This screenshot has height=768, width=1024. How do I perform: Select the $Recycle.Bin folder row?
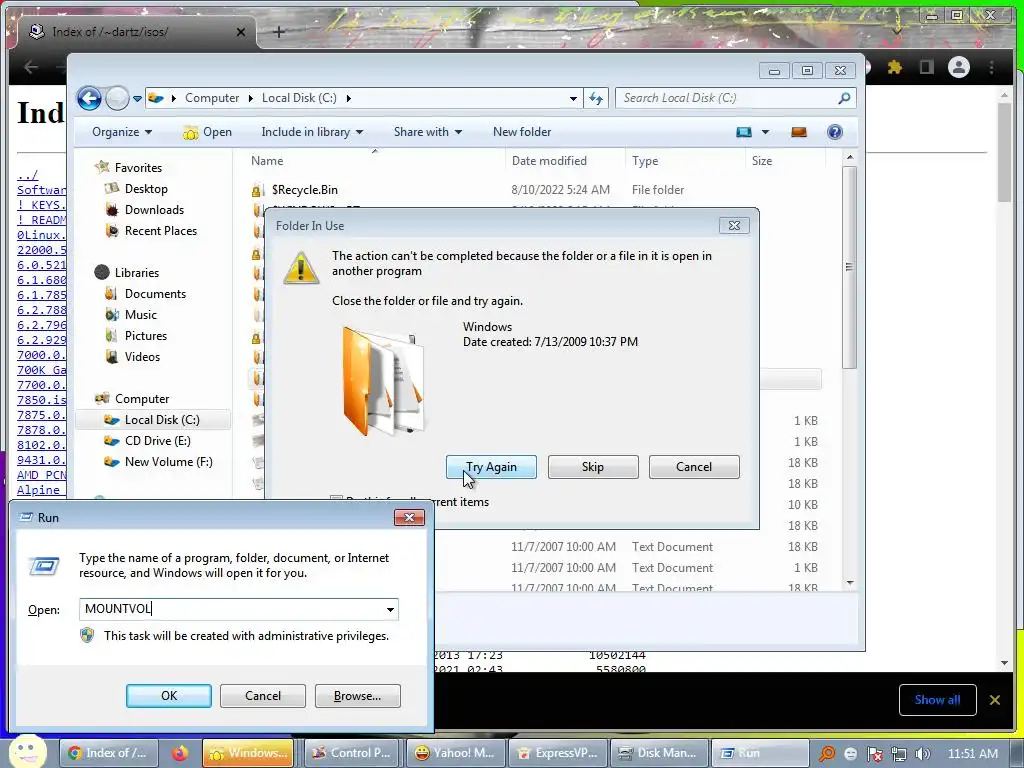coord(536,190)
